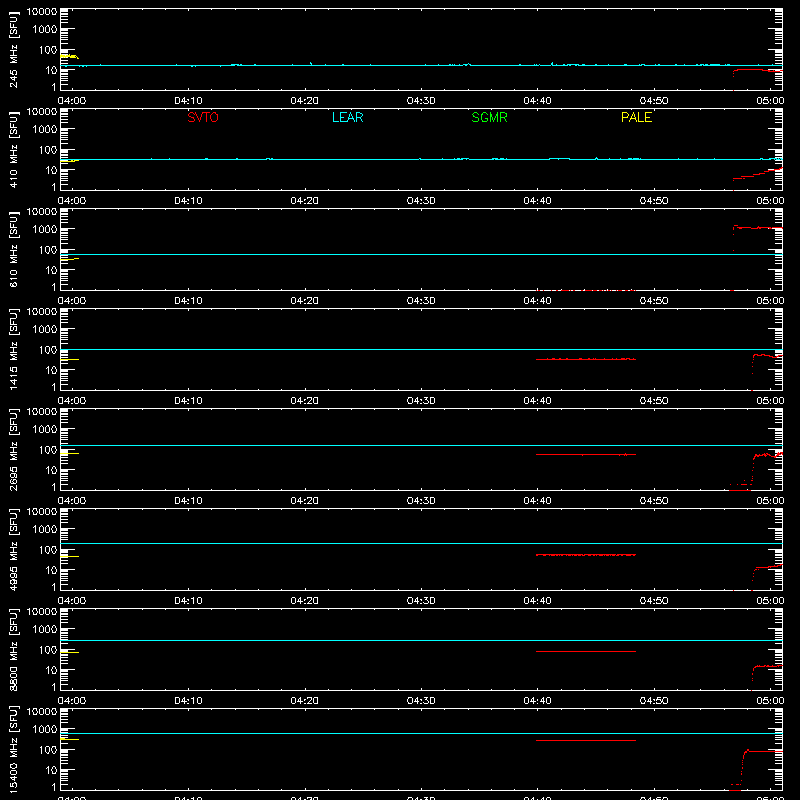Click 04:30 label under the 1415 MHz plot

click(x=421, y=401)
